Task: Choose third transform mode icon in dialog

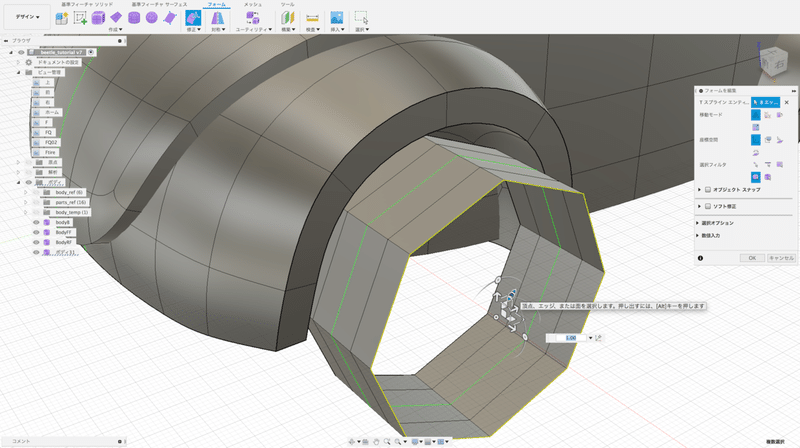Action: (x=780, y=115)
